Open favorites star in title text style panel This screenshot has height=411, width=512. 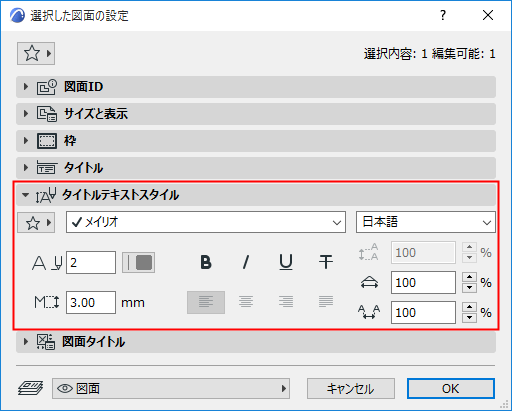[36, 222]
